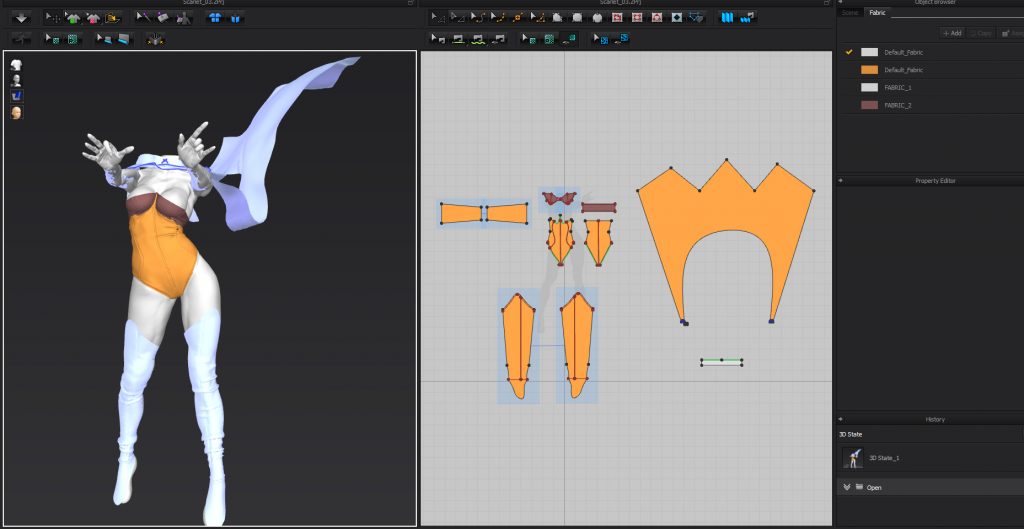Viewport: 1024px width, 529px height.
Task: Select the maroon bra-shaped pattern piece
Action: point(559,198)
